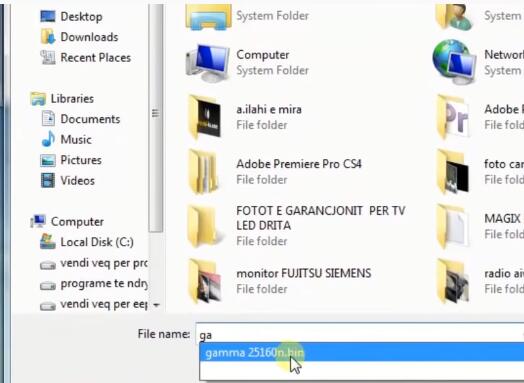Select the 'foto car' folder icon
The width and height of the screenshot is (524, 383).
click(453, 172)
